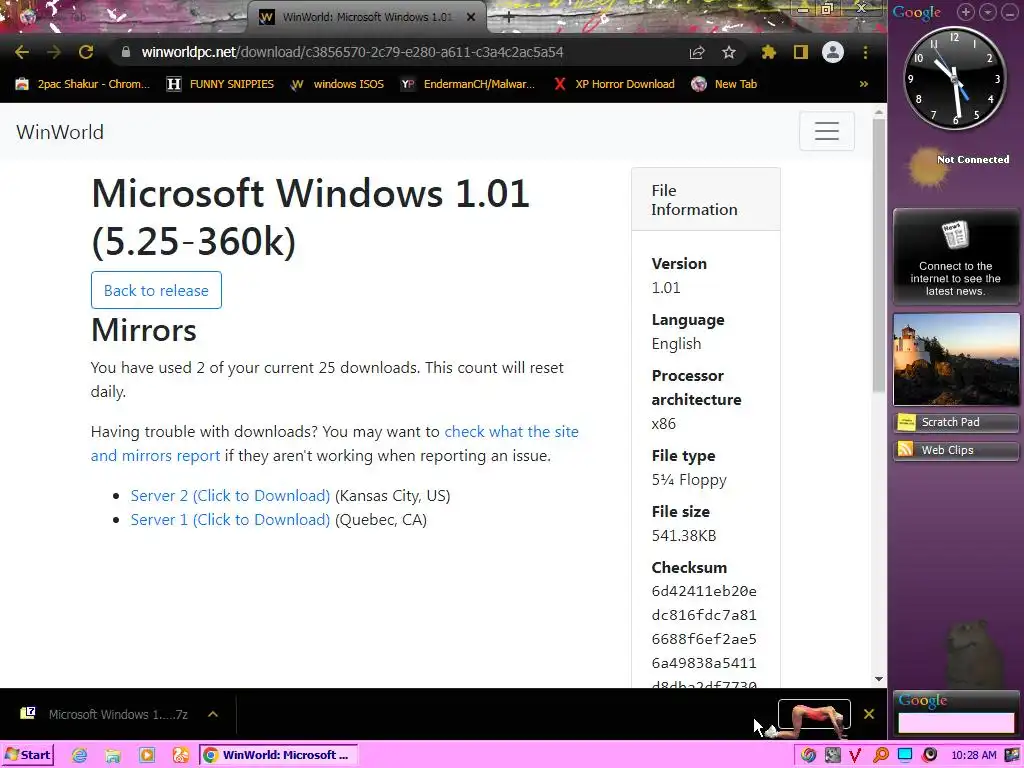Image resolution: width=1024 pixels, height=768 pixels.
Task: Open the browser side panel
Action: point(801,52)
